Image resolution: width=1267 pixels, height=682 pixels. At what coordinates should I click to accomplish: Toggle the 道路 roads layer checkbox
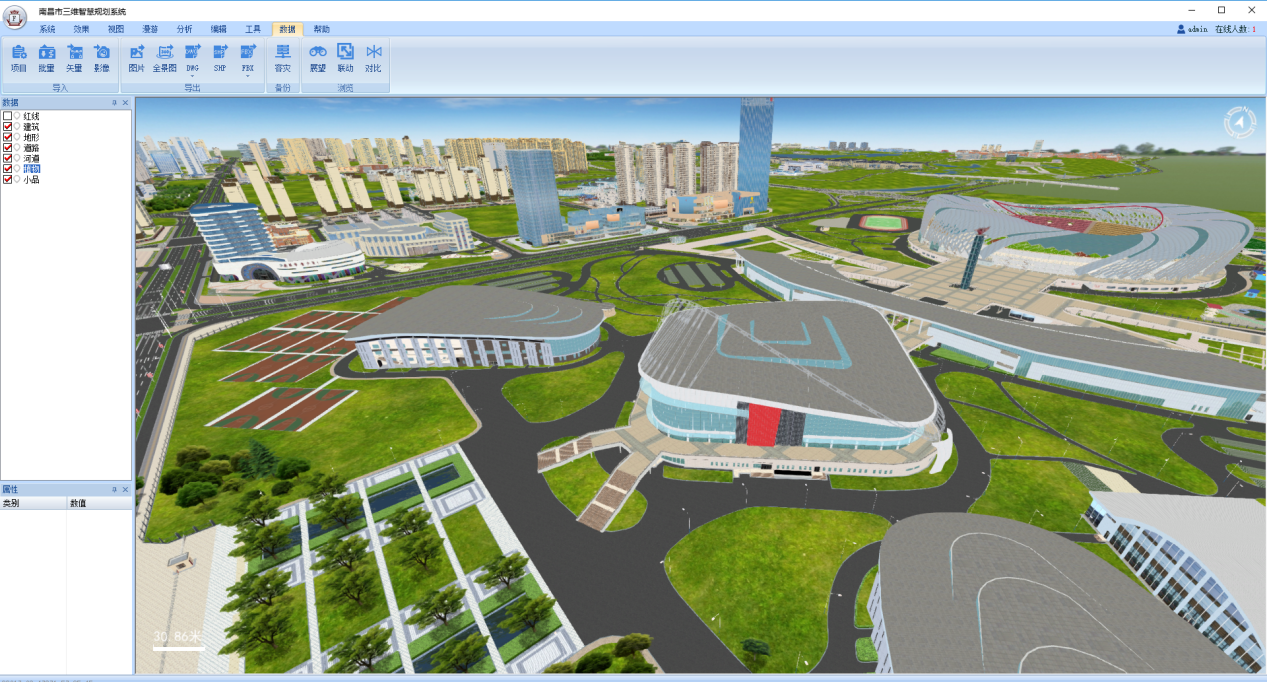[8, 148]
